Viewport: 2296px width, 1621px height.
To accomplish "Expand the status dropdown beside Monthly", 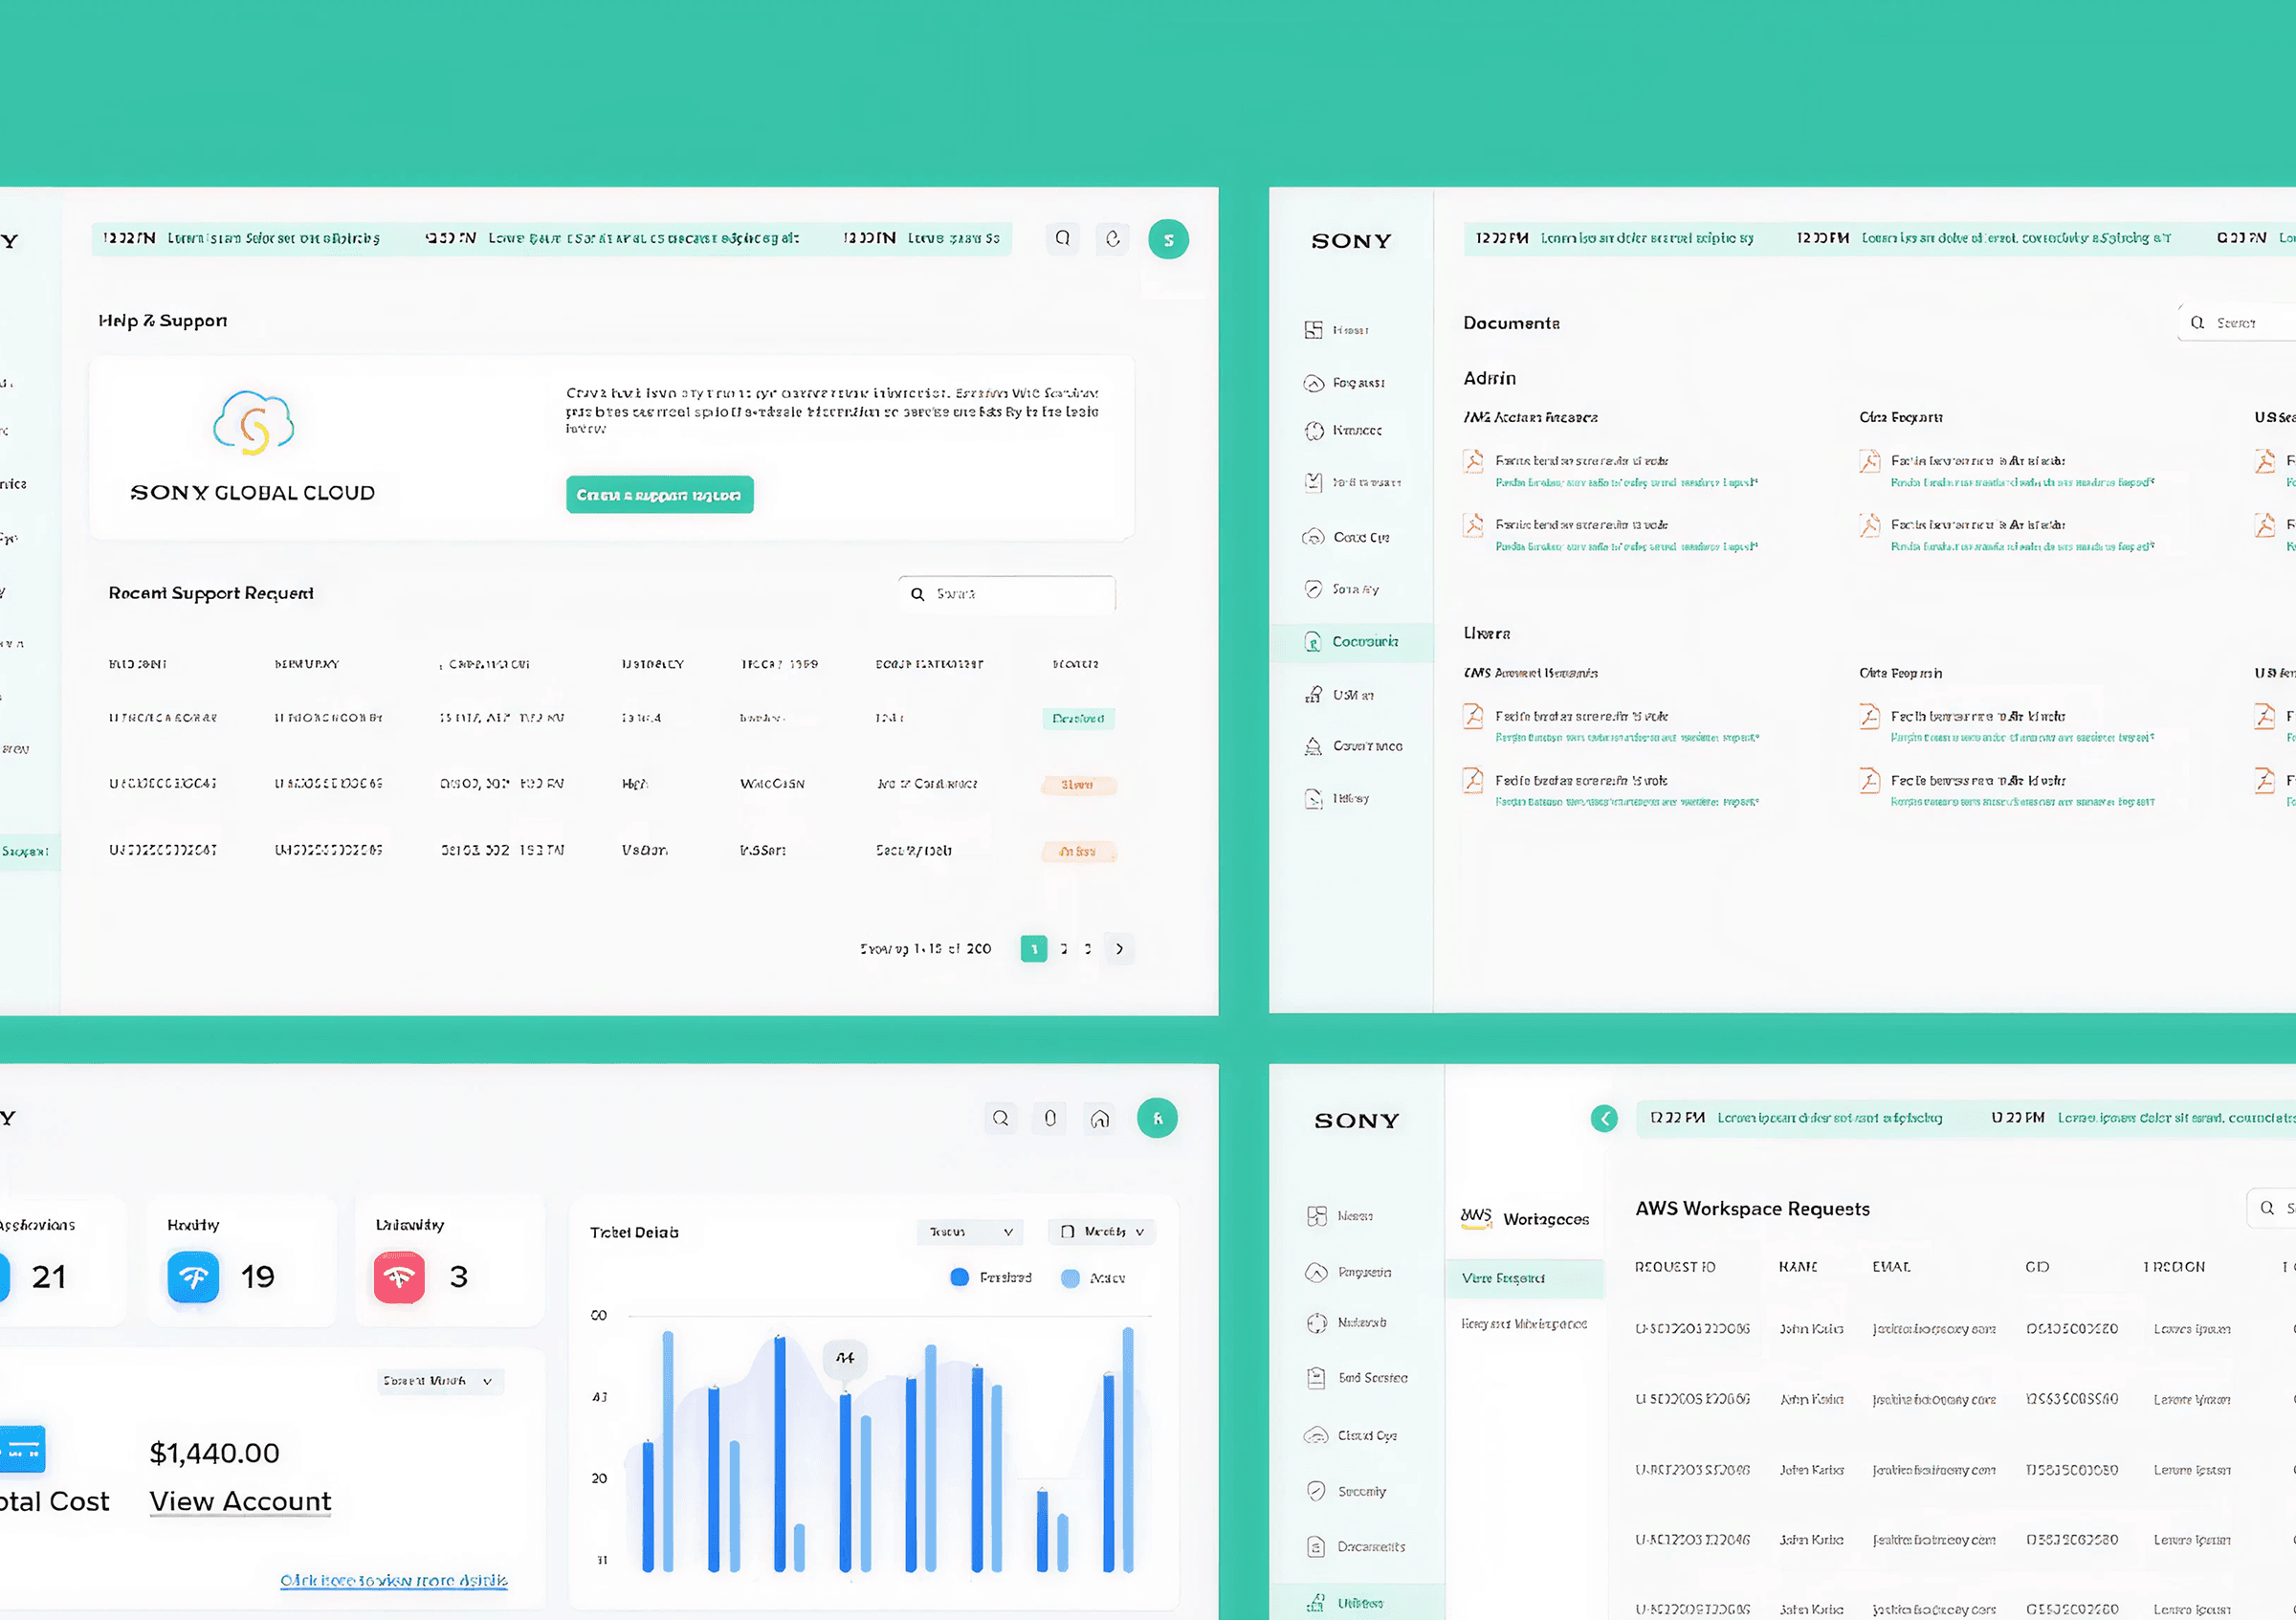I will 970,1231.
